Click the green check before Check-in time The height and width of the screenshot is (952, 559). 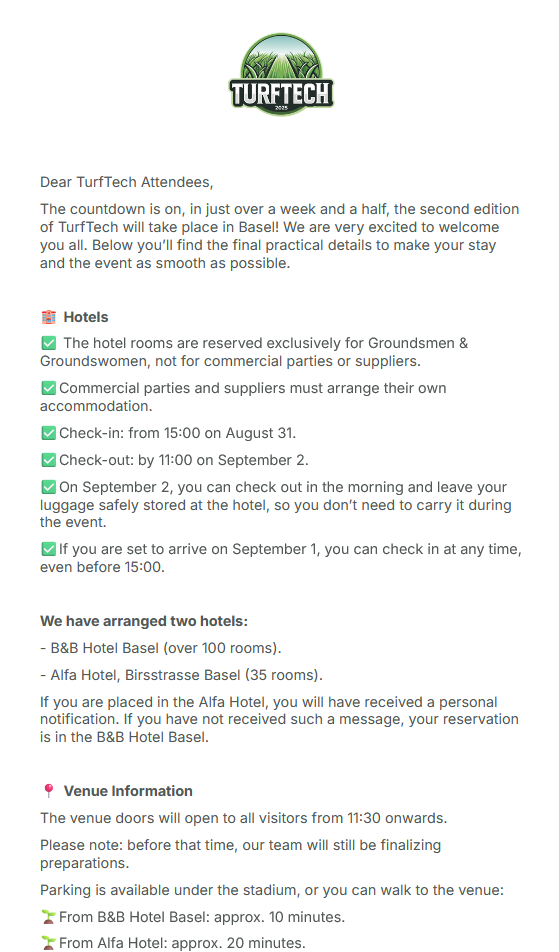tap(49, 433)
